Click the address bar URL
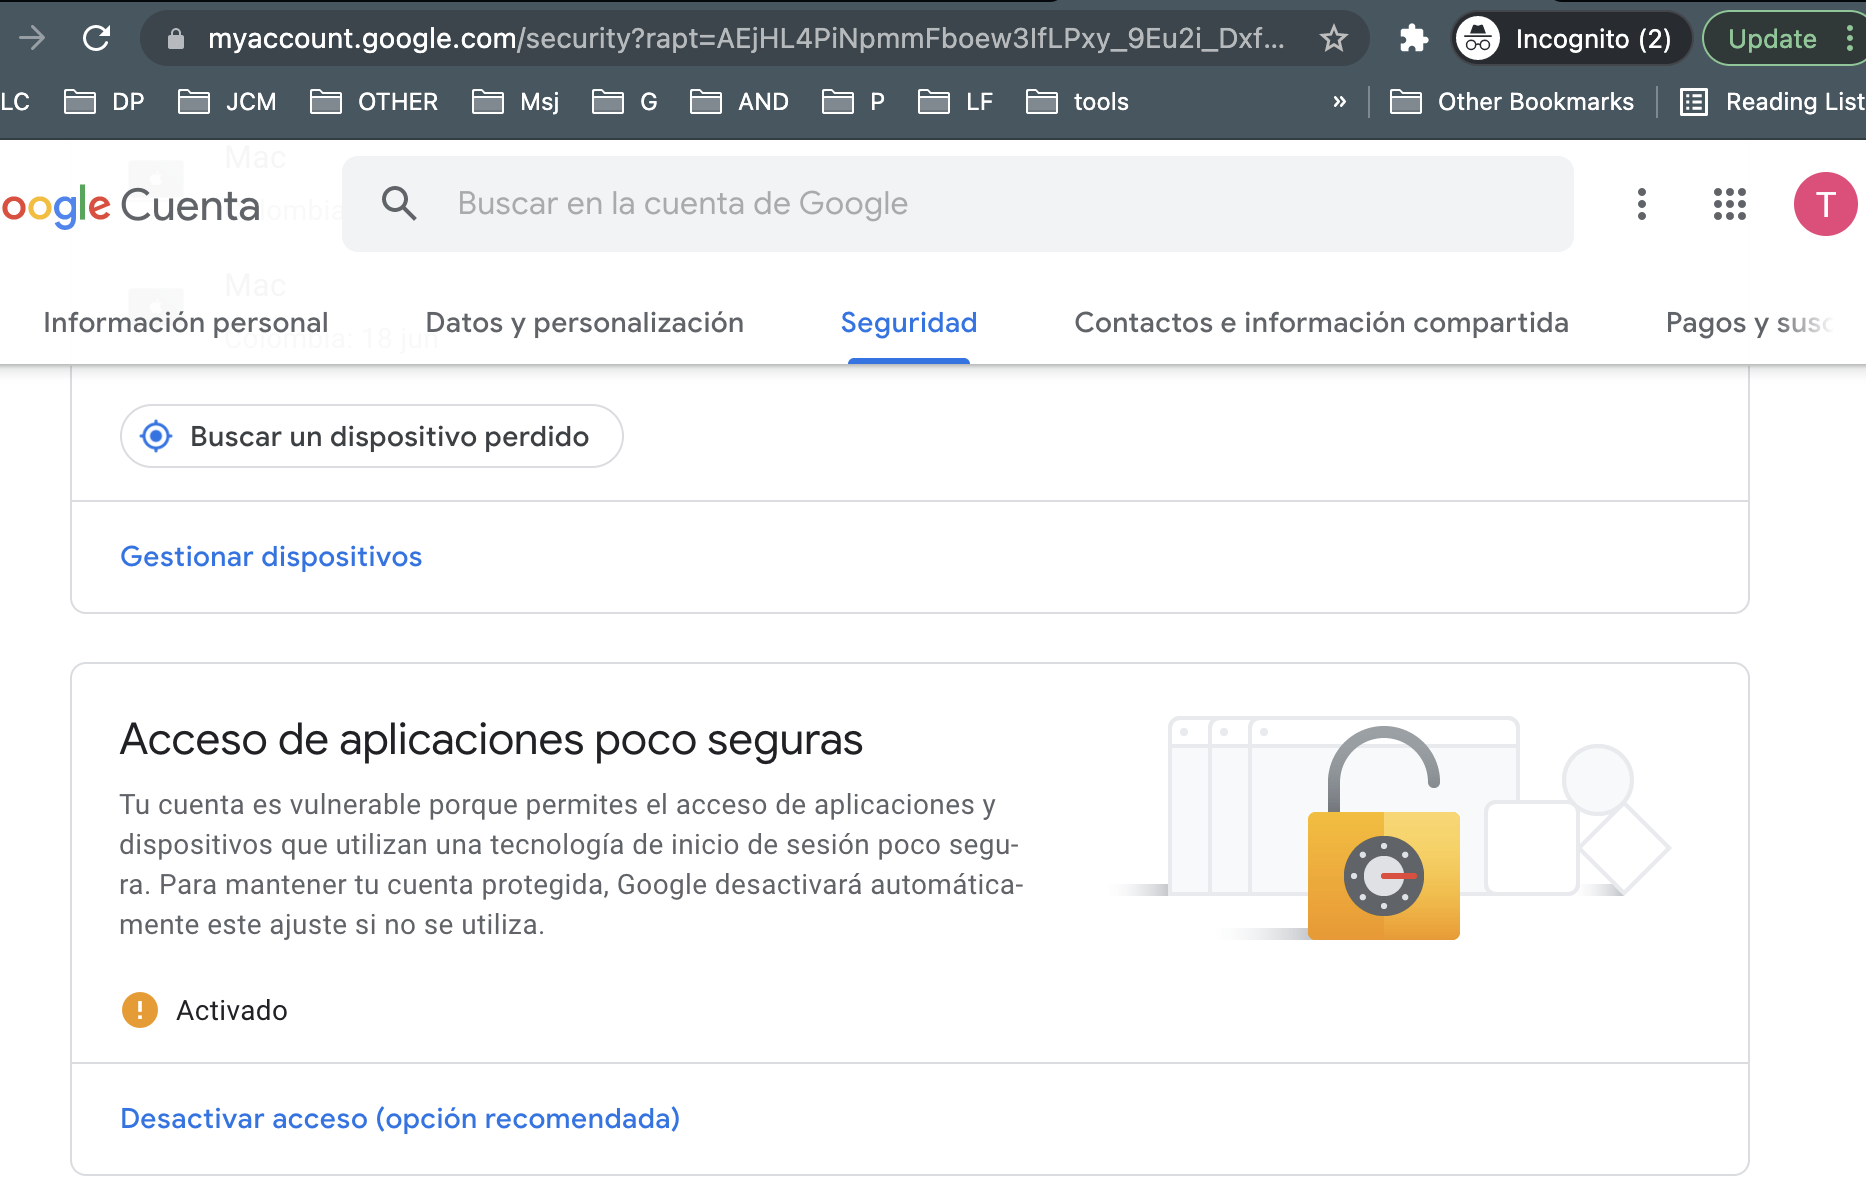 [746, 39]
